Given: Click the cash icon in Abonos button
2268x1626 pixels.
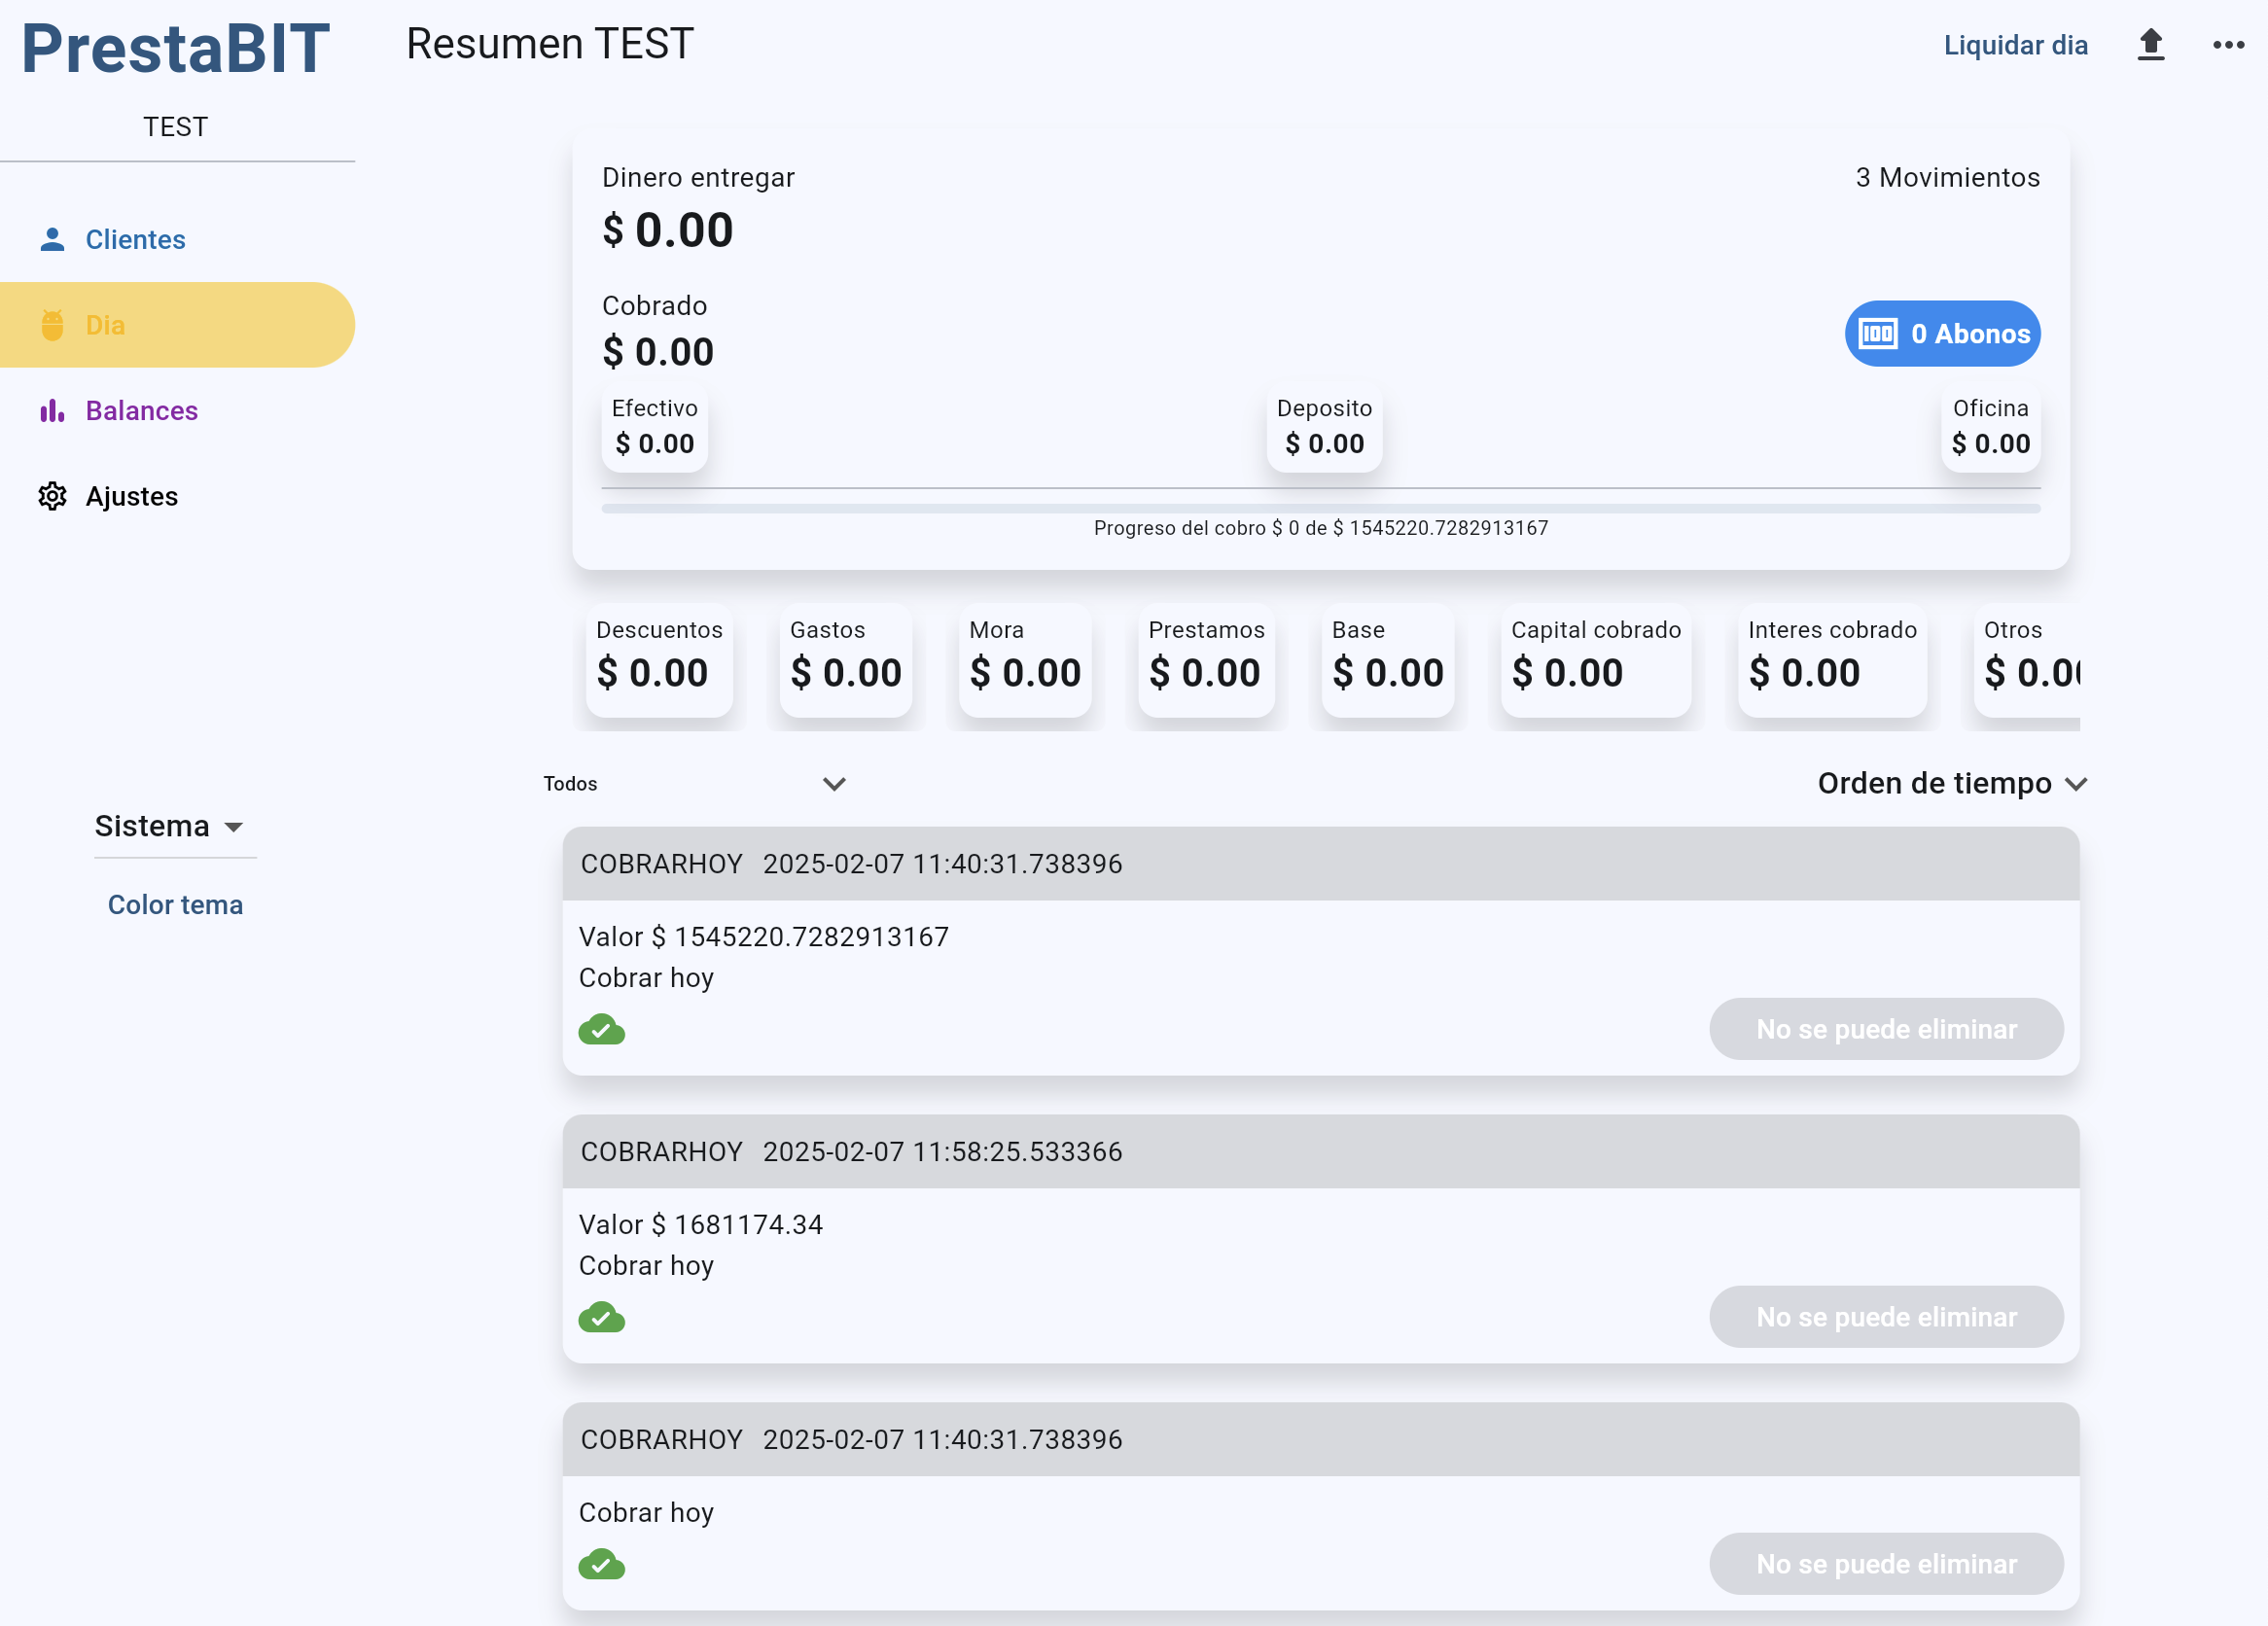Looking at the screenshot, I should coord(1877,334).
